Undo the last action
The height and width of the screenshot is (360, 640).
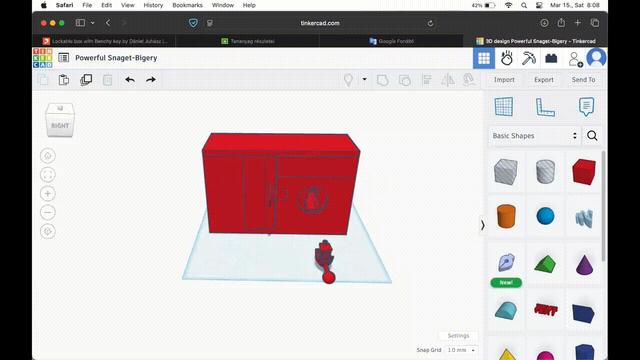[130, 80]
